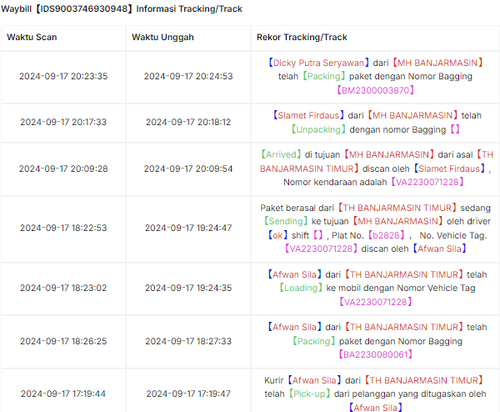Select the green Unpacking status text
This screenshot has height=412, width=500.
tap(318, 130)
